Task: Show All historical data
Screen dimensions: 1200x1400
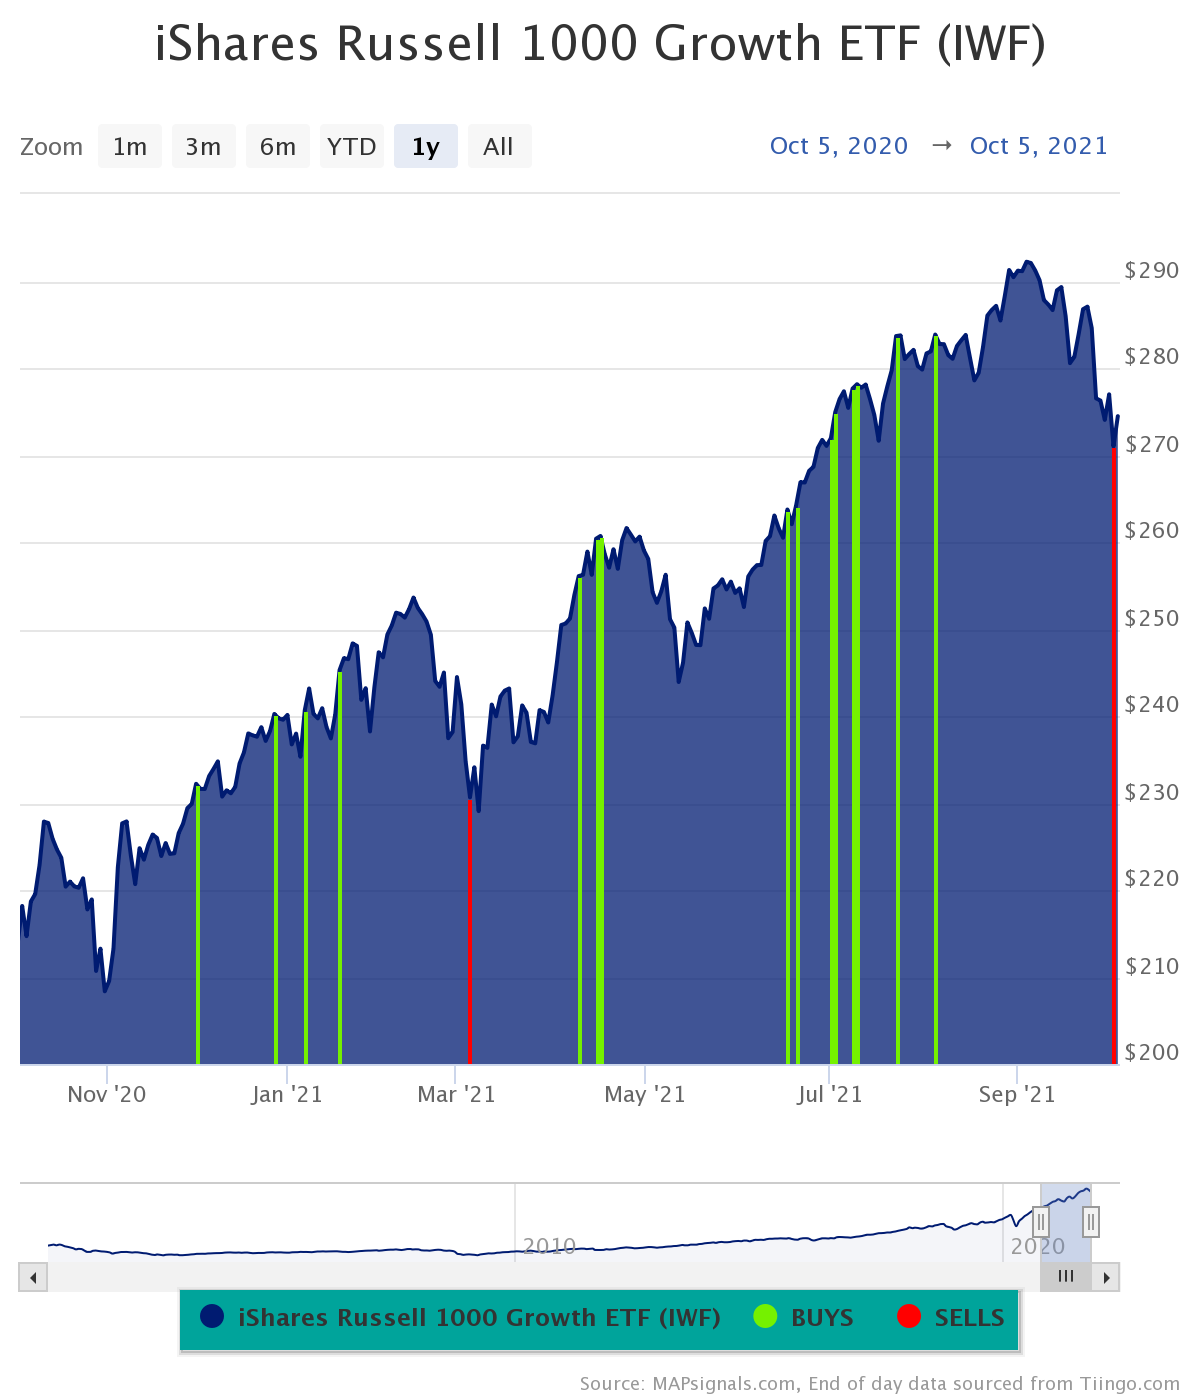Action: click(x=499, y=146)
